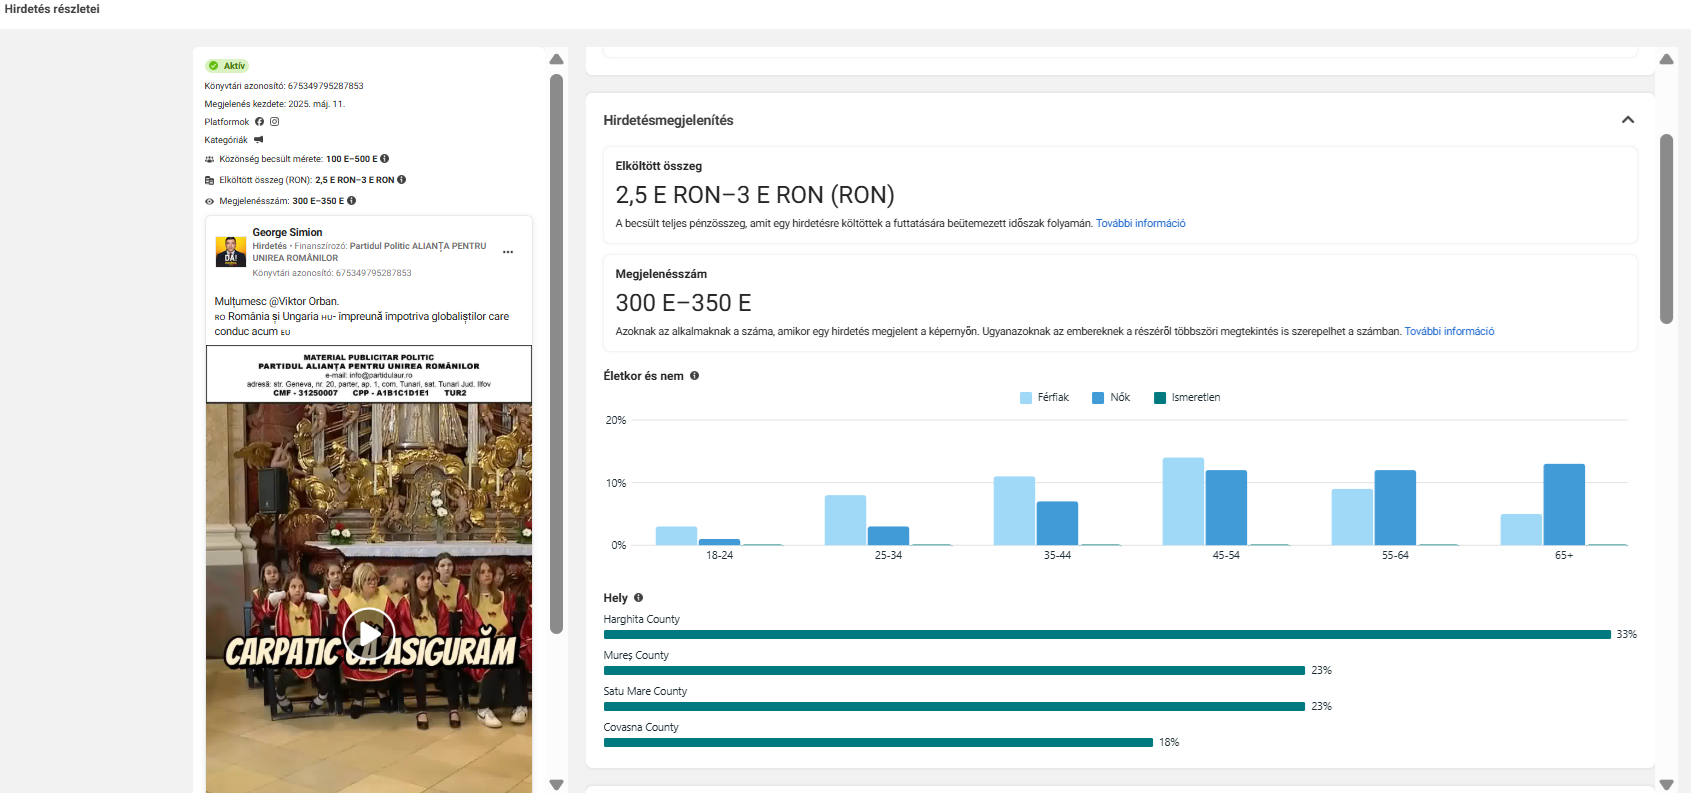
Task: Click Partidul Politic ALIANȚA PENTRU UNIREA ROMÂNILOR sponsor
Action: pyautogui.click(x=369, y=252)
